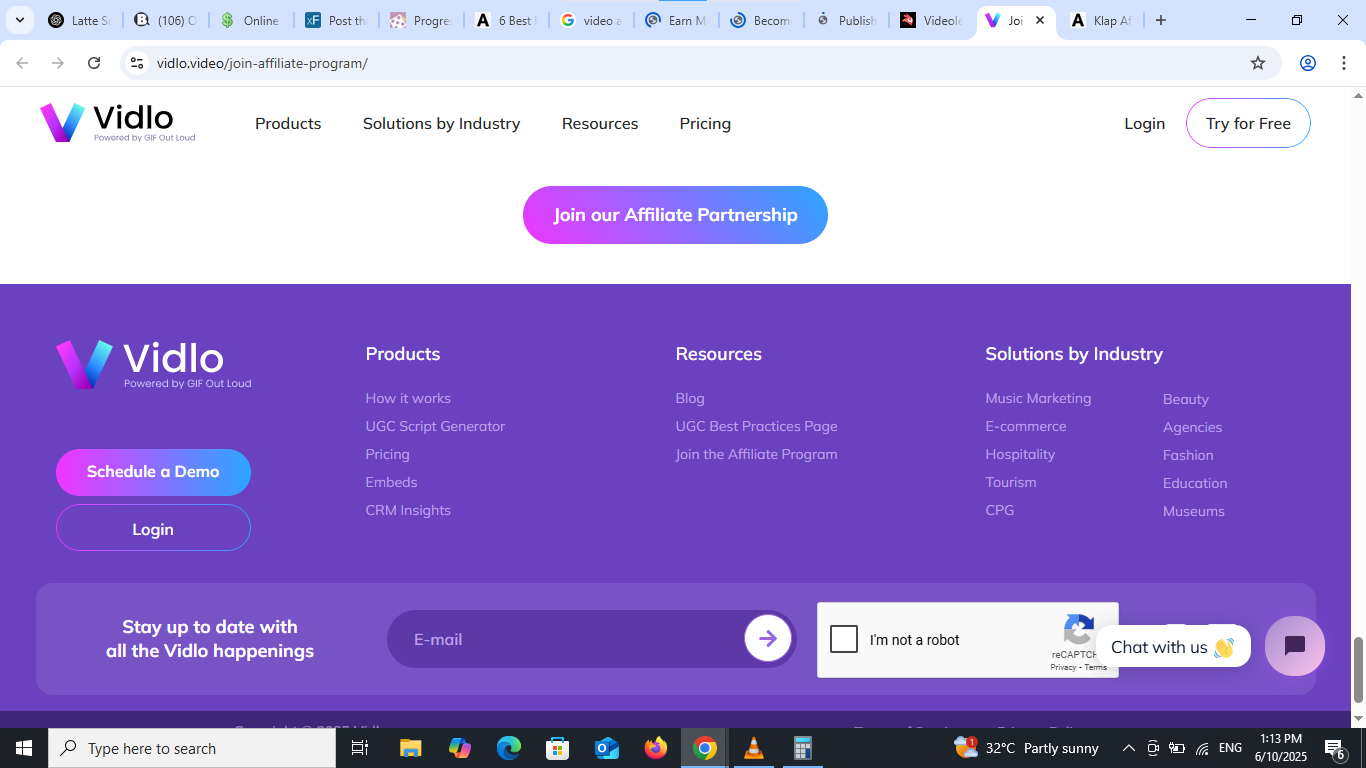Submit email with arrow button
The image size is (1366, 768).
(x=768, y=639)
